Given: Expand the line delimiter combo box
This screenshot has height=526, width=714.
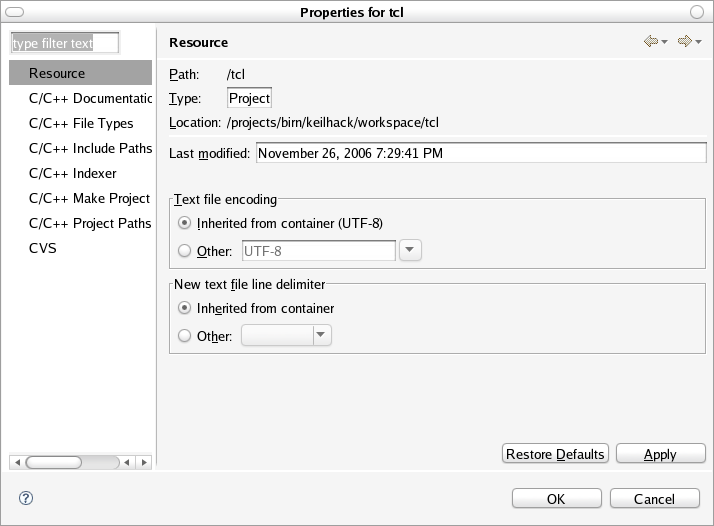Looking at the screenshot, I should pyautogui.click(x=321, y=337).
